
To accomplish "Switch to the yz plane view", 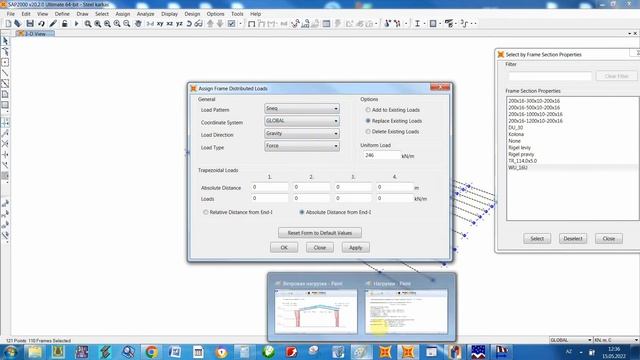I will [x=179, y=24].
